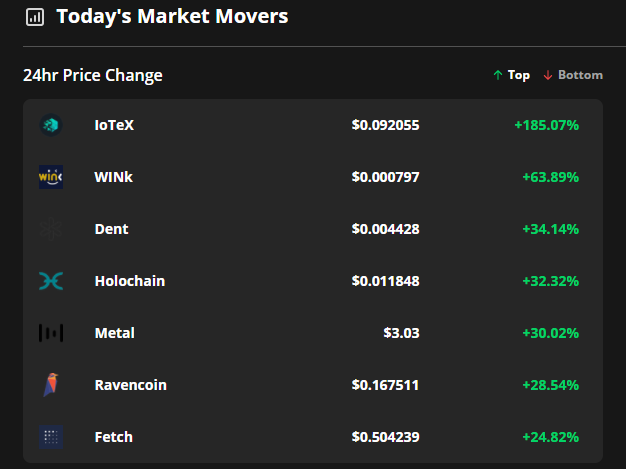Click the green up arrow beside Top
The width and height of the screenshot is (626, 469).
pyautogui.click(x=497, y=75)
